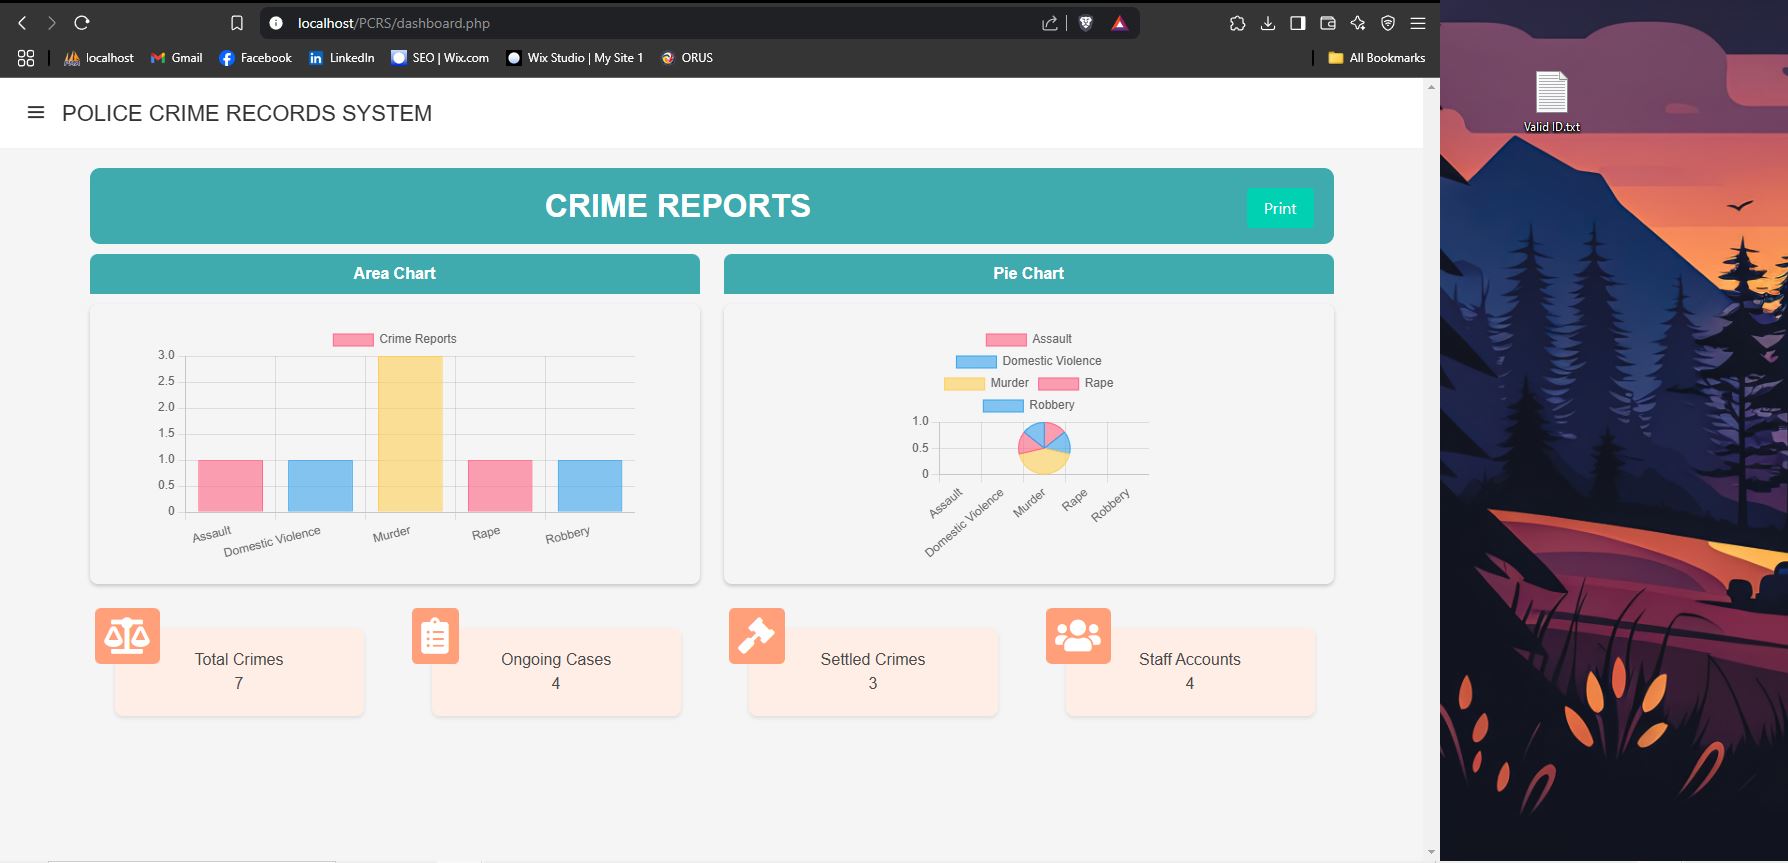Click the Settled Crimes gavel icon
Viewport: 1788px width, 863px height.
(x=756, y=636)
